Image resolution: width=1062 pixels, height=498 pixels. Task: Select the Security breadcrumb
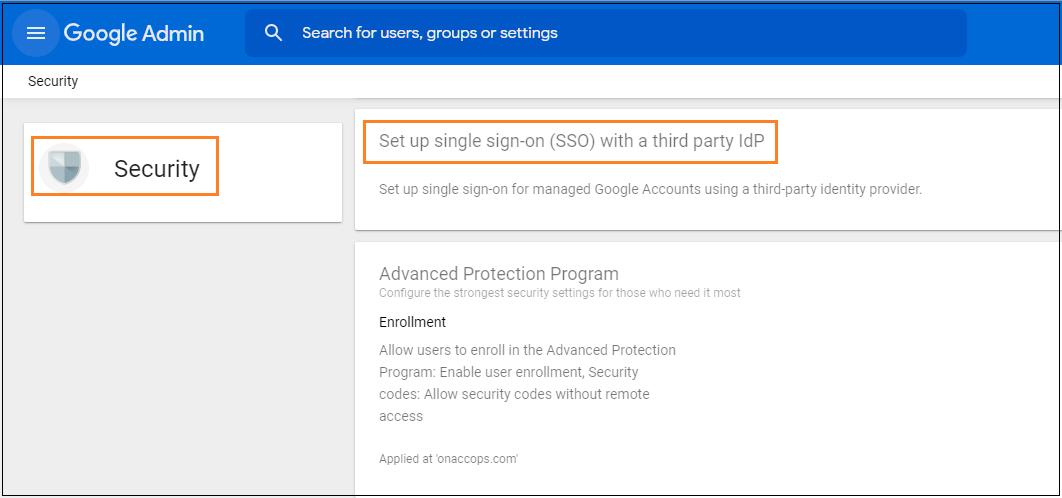tap(53, 81)
